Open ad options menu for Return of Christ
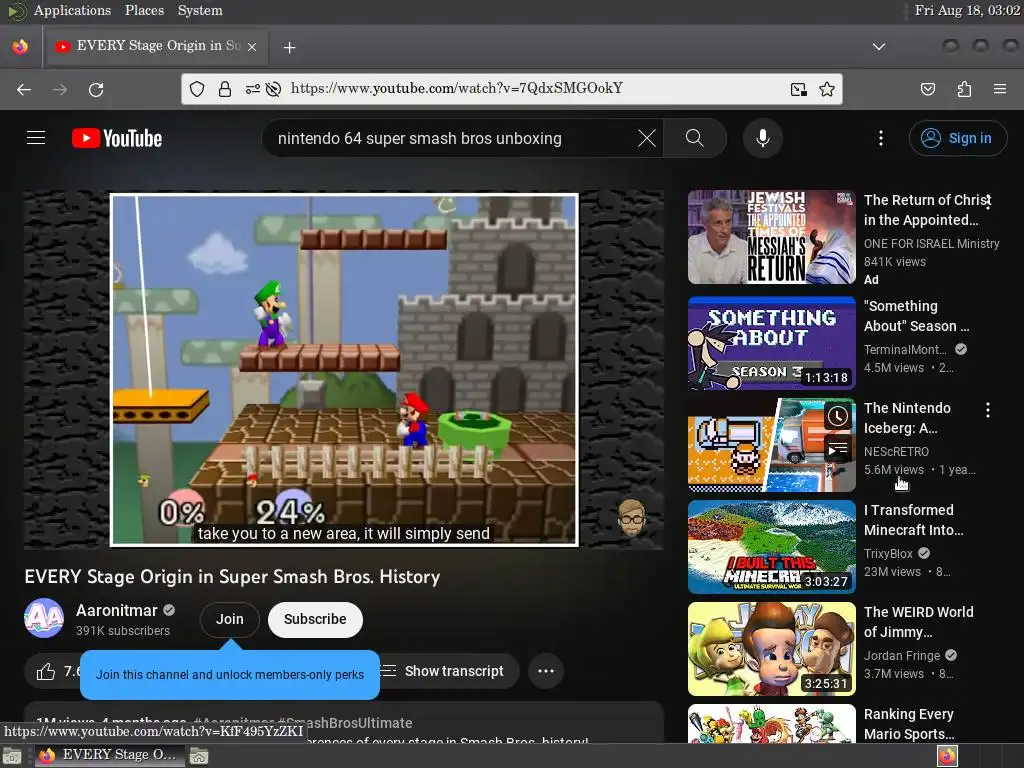Screen dimensions: 1024x768 point(988,201)
